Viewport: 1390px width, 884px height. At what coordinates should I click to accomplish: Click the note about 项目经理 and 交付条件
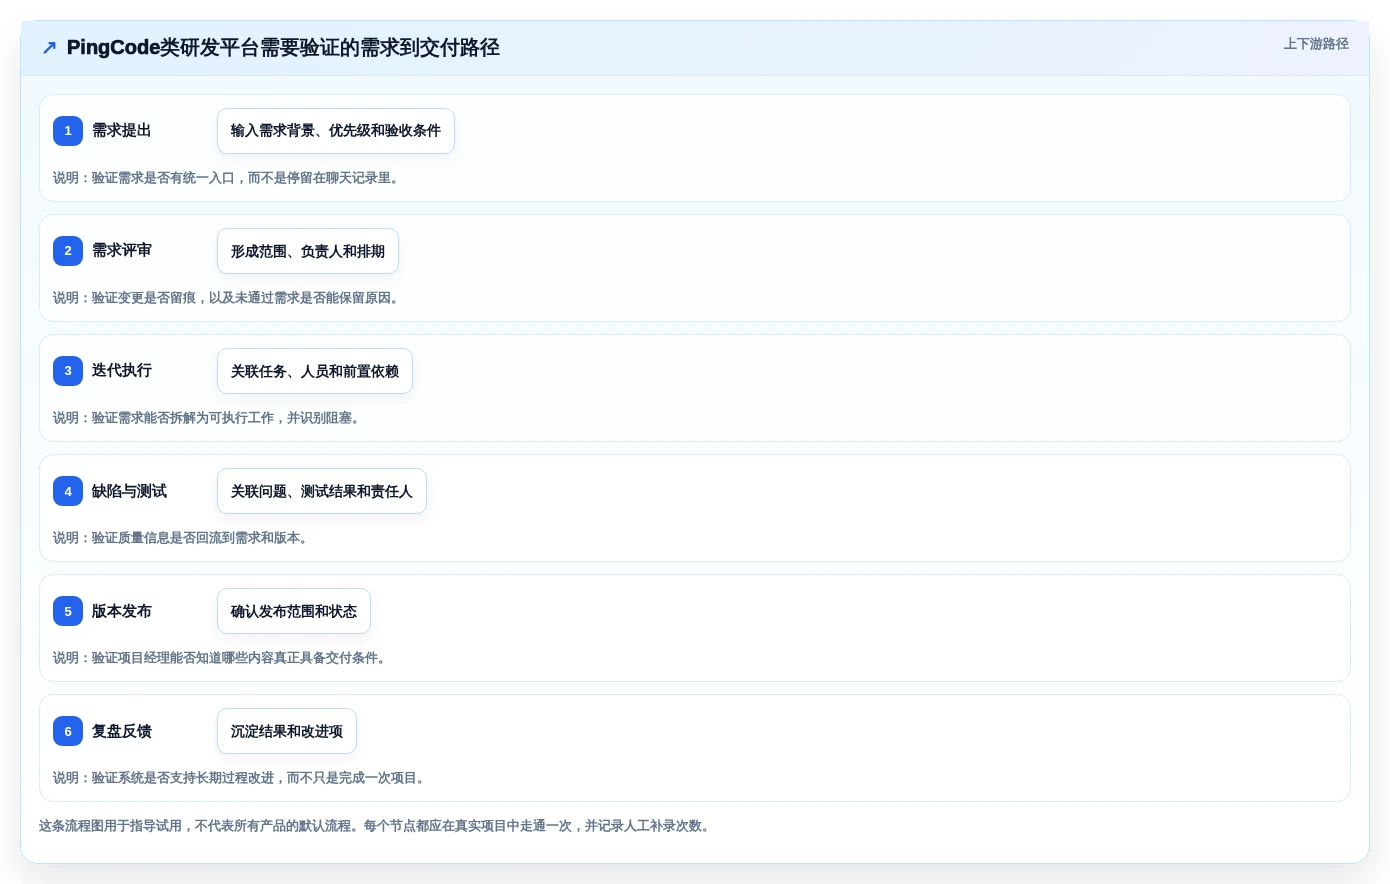point(222,658)
